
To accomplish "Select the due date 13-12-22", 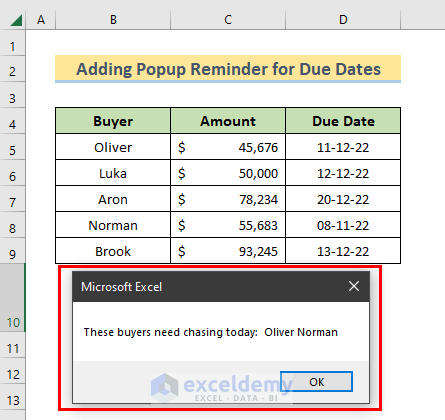I will click(x=343, y=251).
